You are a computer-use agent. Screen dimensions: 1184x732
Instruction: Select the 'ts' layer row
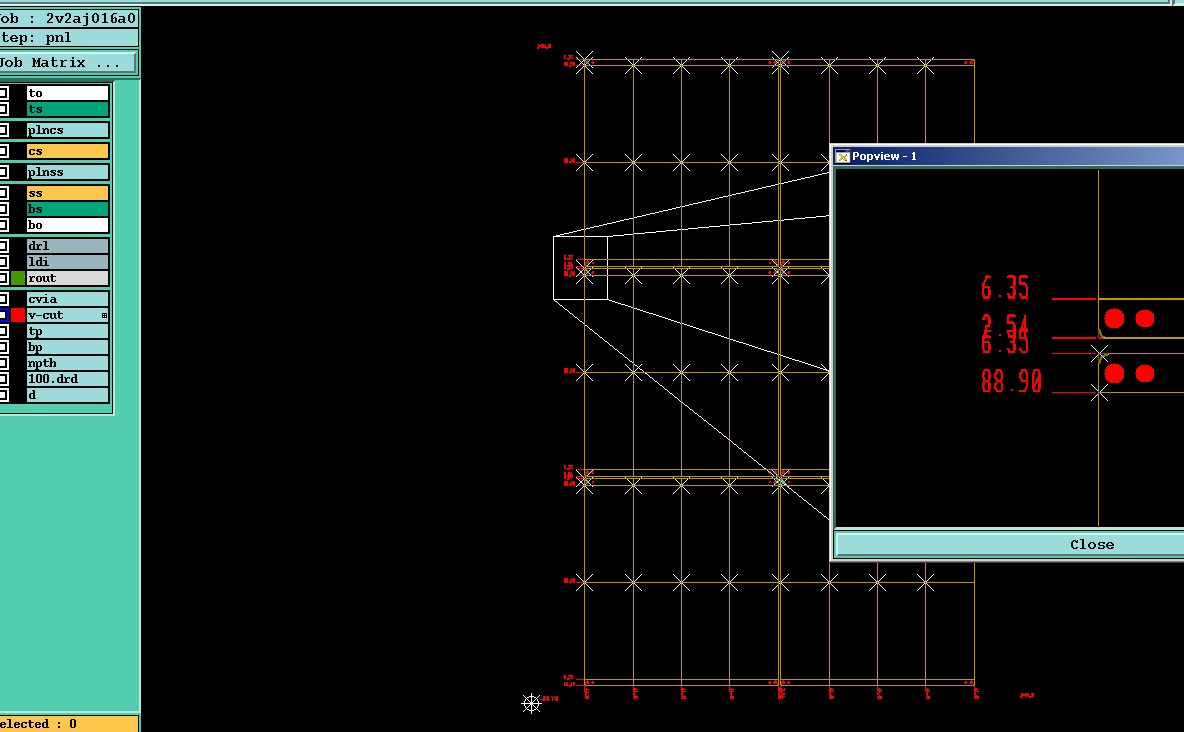pos(67,110)
